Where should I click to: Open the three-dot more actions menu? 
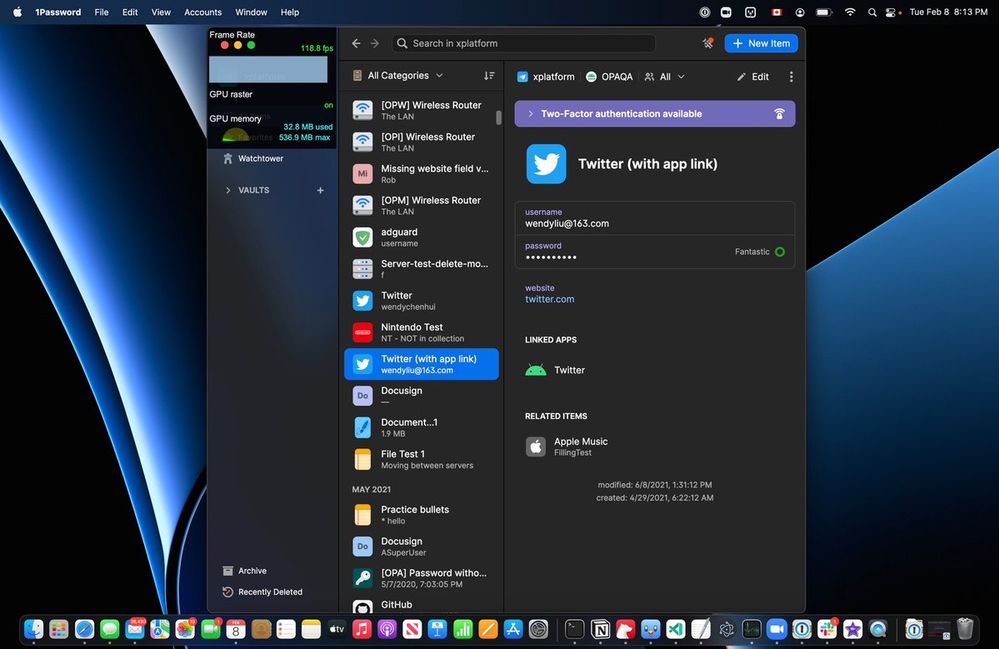click(x=791, y=77)
